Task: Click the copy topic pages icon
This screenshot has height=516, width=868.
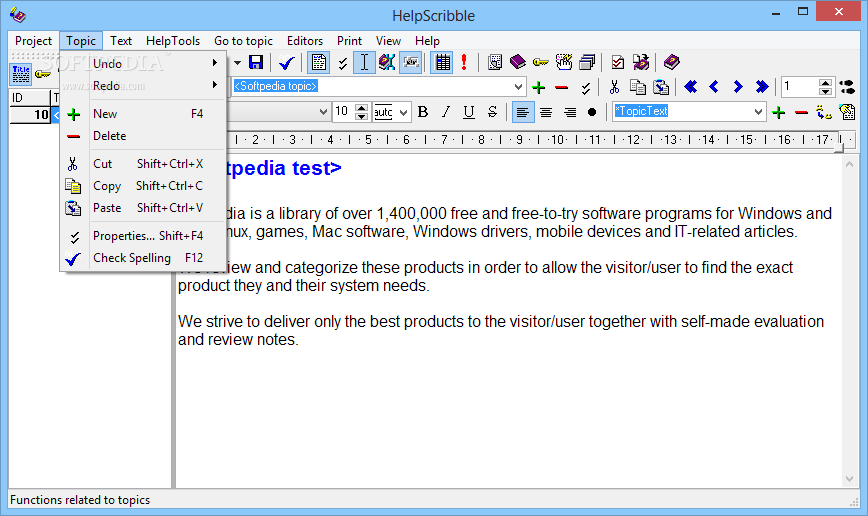Action: (x=638, y=87)
